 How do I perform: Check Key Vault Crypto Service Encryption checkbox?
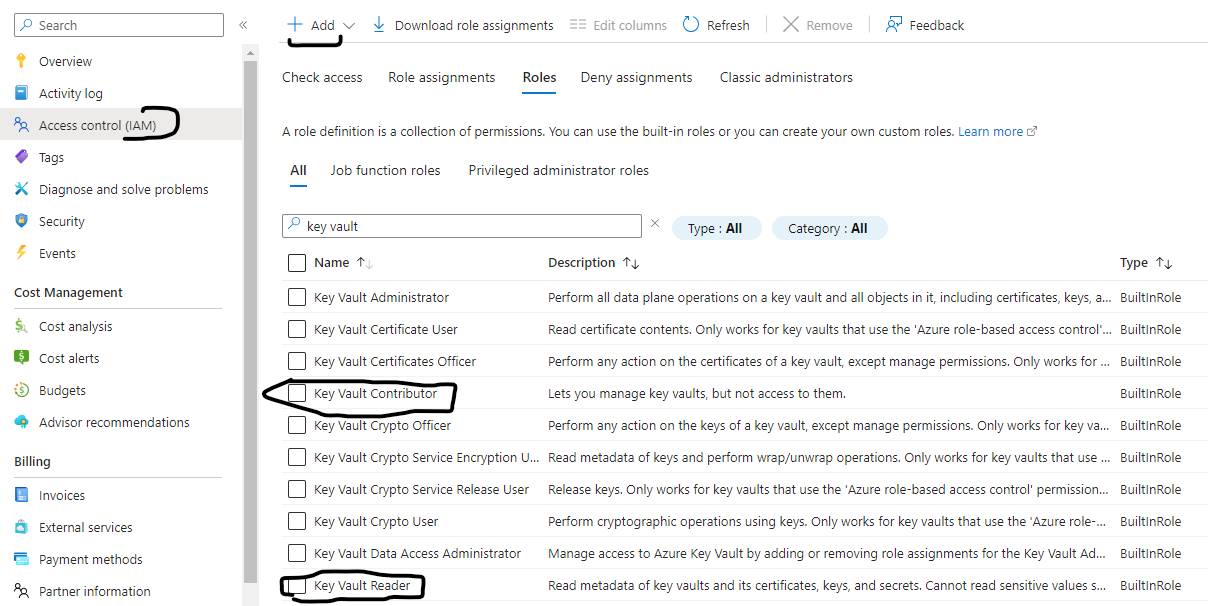pos(297,457)
